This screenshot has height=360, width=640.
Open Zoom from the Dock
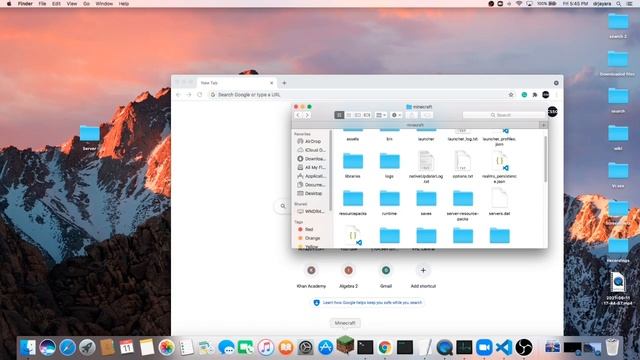point(484,347)
